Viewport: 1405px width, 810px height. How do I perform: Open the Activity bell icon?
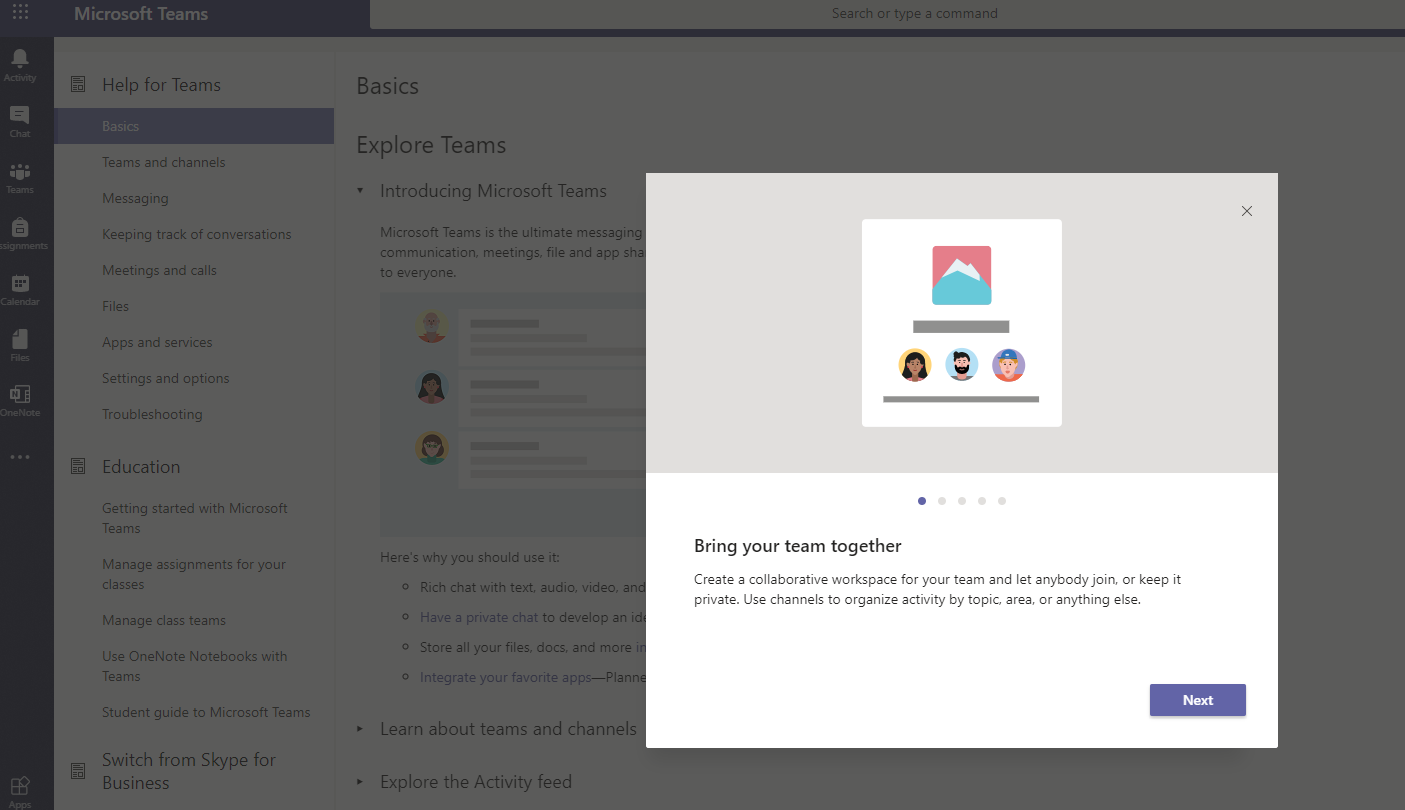(x=20, y=58)
